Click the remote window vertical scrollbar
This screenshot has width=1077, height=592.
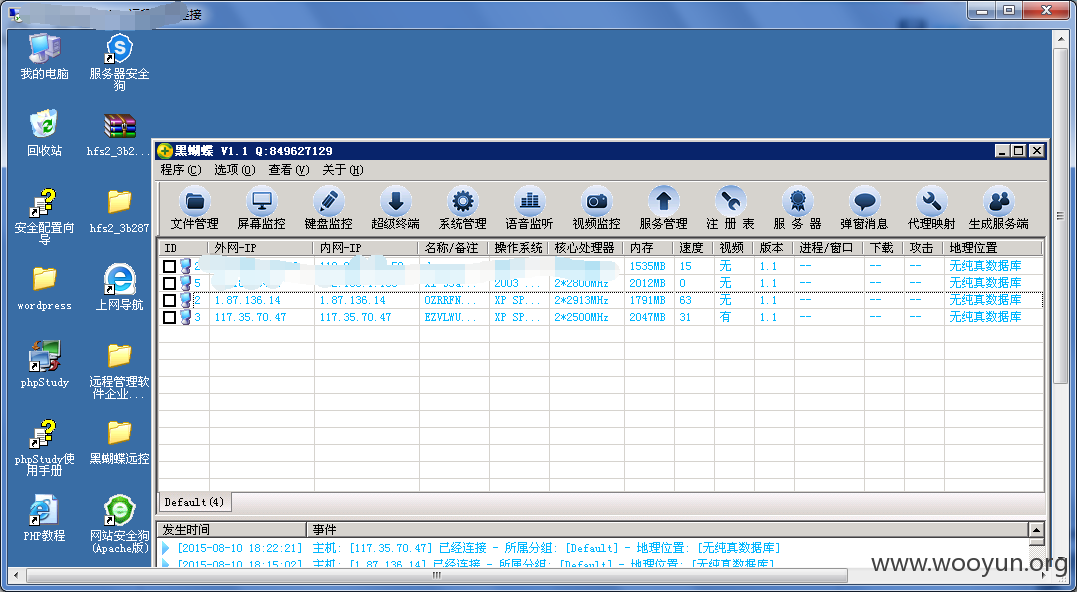click(x=1060, y=216)
